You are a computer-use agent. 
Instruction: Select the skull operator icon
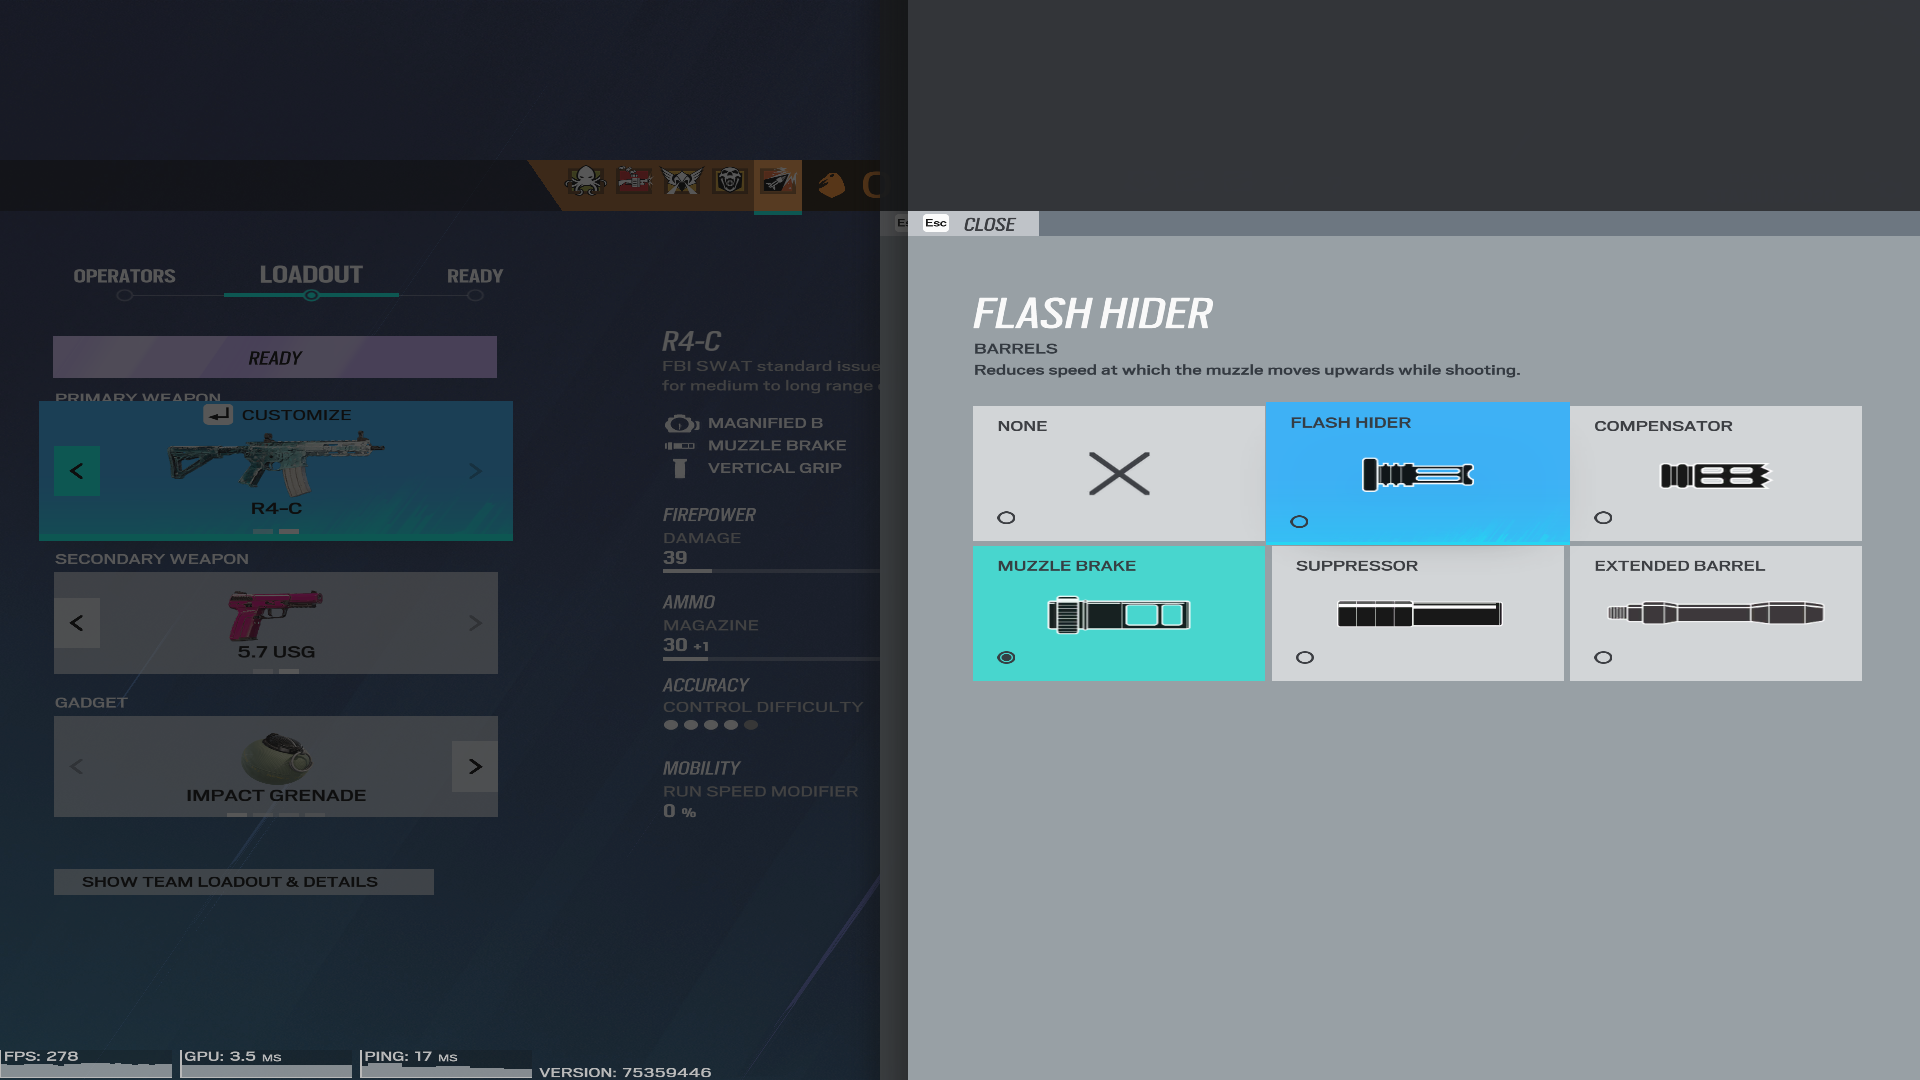tap(730, 181)
